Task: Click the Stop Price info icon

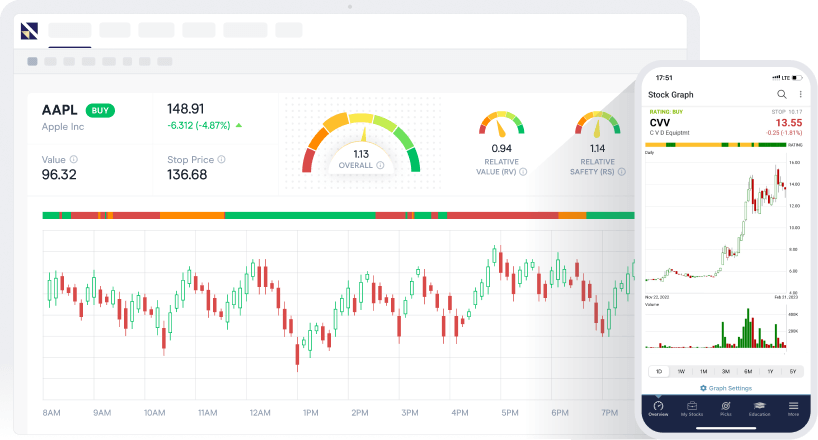Action: (221, 160)
